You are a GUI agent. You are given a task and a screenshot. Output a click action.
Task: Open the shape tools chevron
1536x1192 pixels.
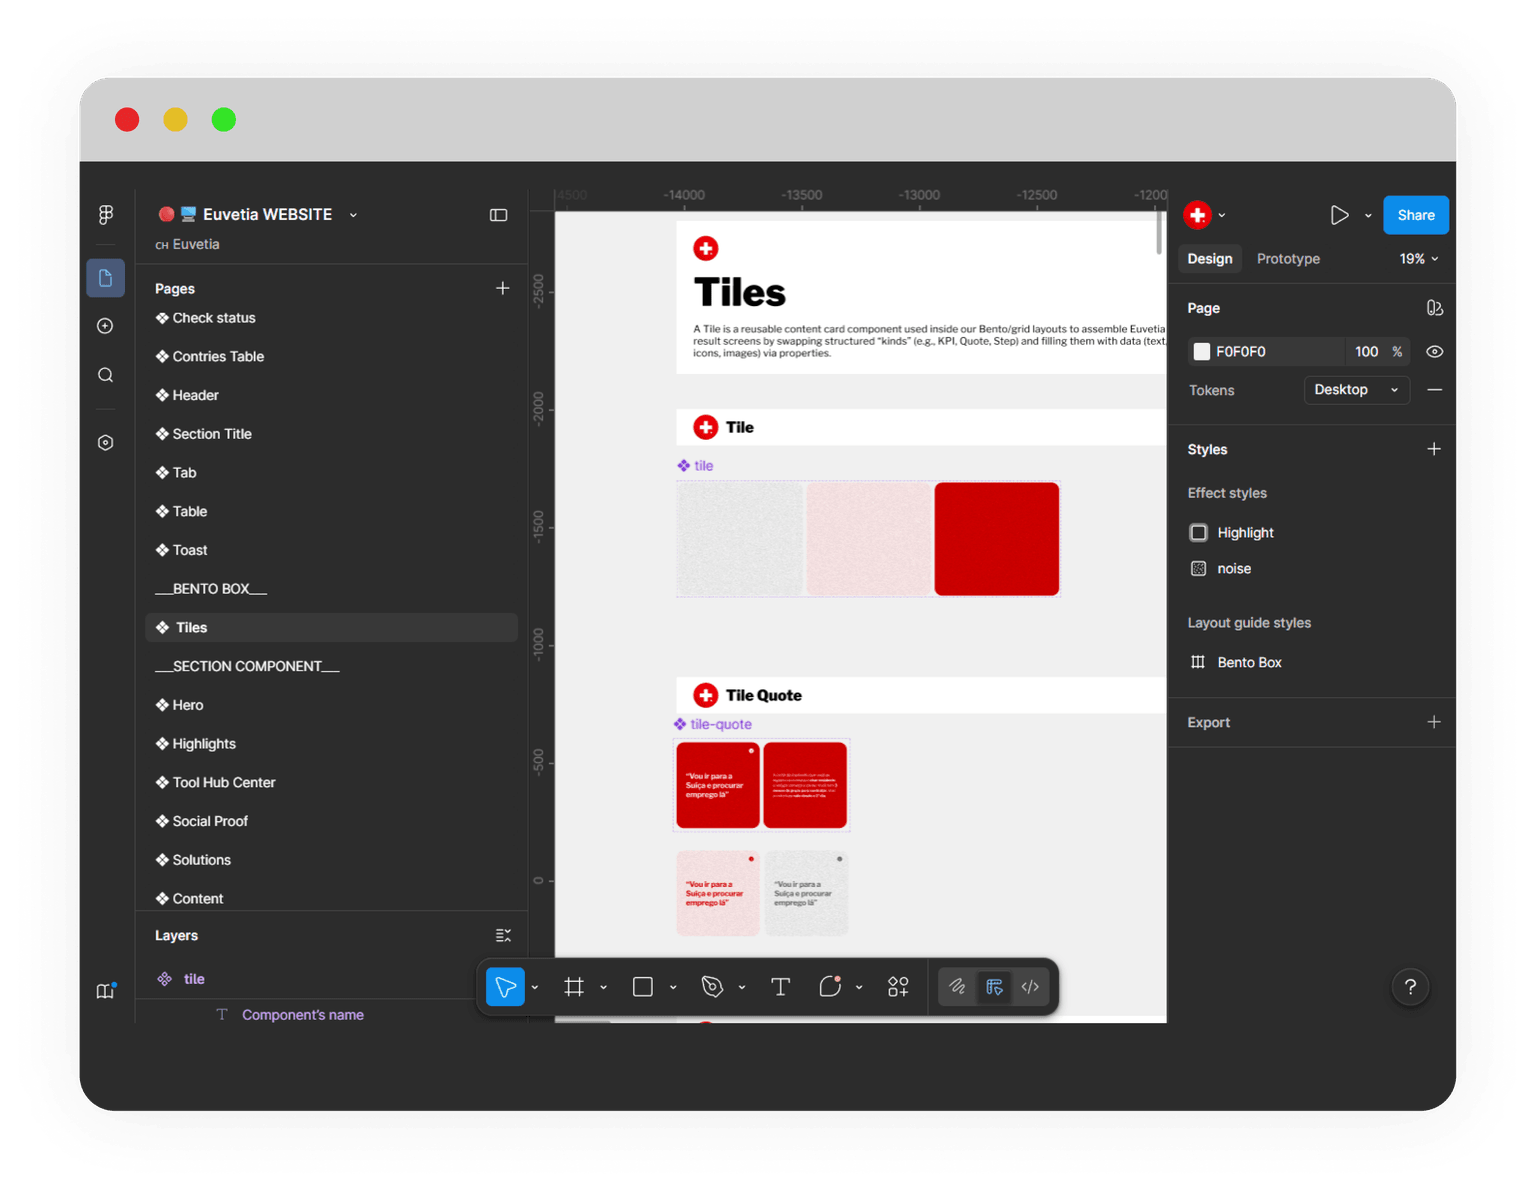point(673,988)
